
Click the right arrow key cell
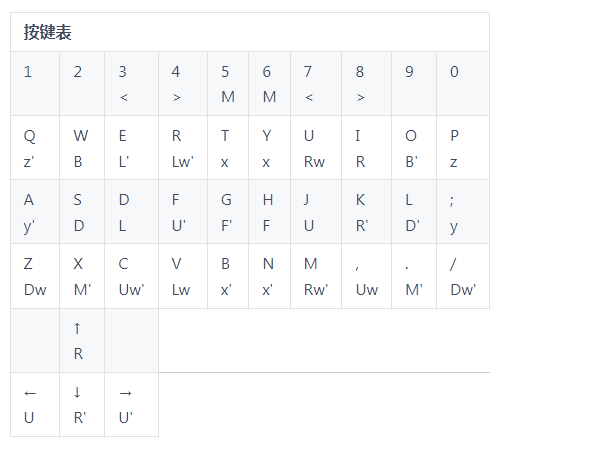(132, 405)
